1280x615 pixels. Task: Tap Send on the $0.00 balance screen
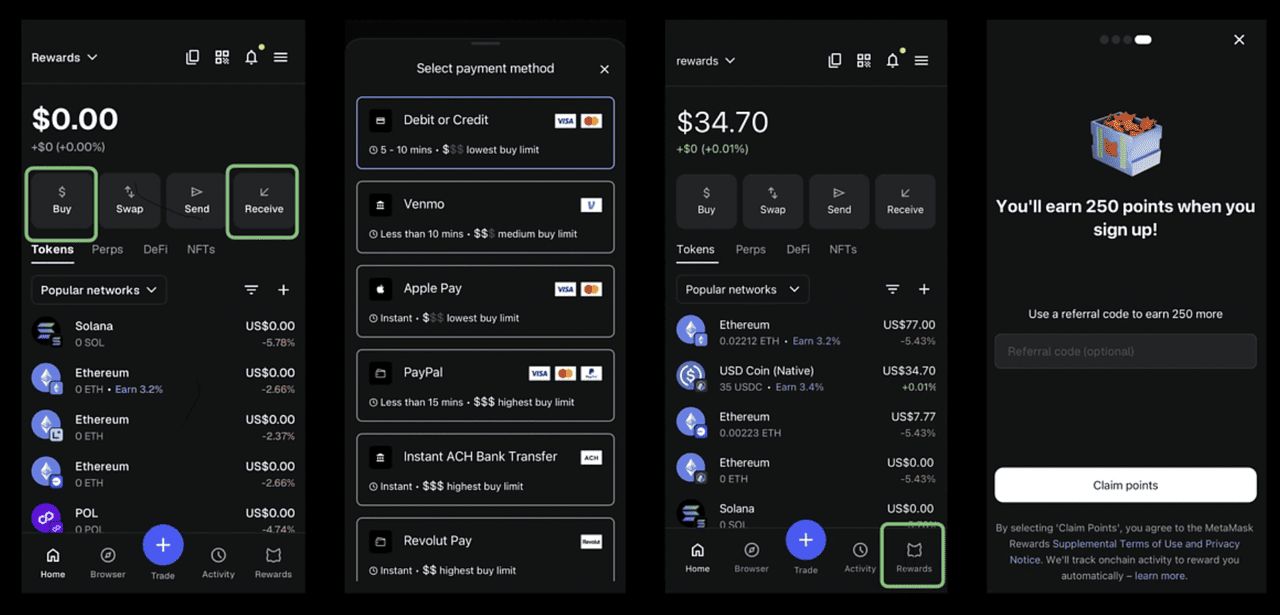[x=197, y=199]
